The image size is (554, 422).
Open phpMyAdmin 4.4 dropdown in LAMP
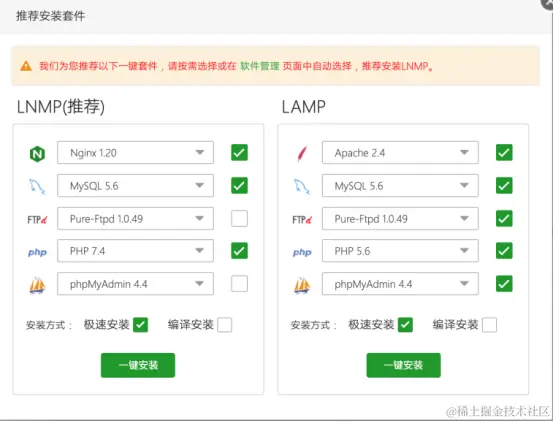coord(400,284)
